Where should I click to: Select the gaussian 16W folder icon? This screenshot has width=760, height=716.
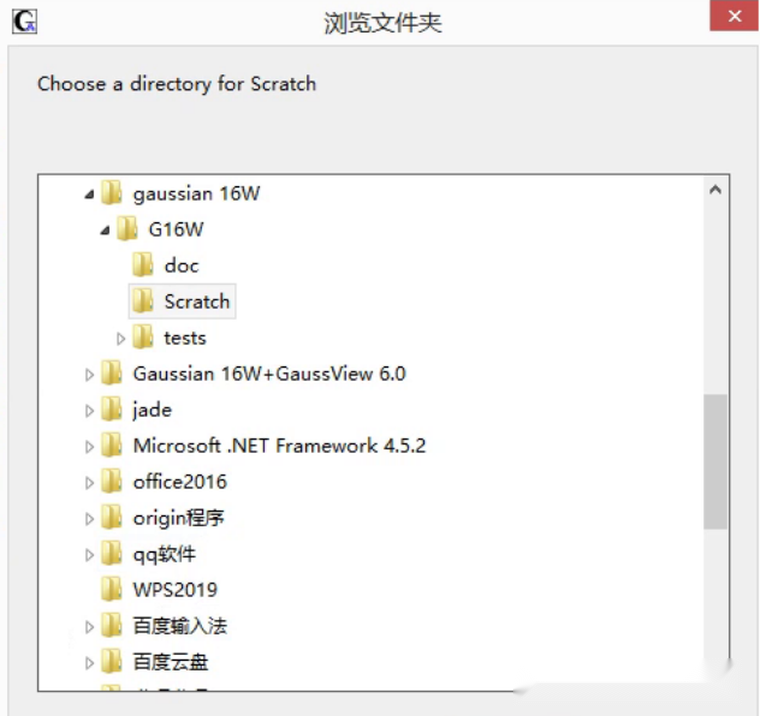coord(111,192)
